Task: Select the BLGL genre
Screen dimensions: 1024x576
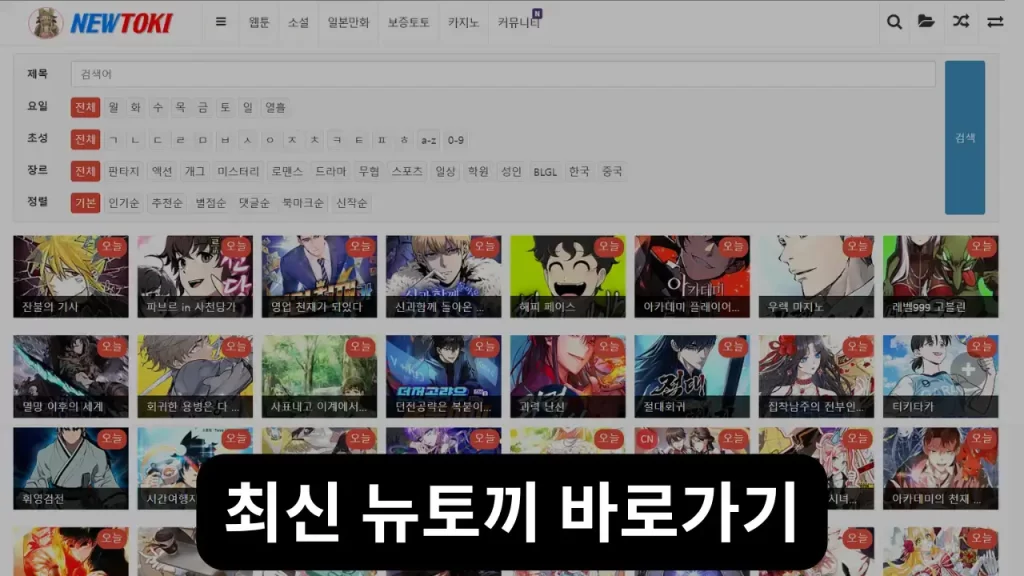Action: [545, 172]
